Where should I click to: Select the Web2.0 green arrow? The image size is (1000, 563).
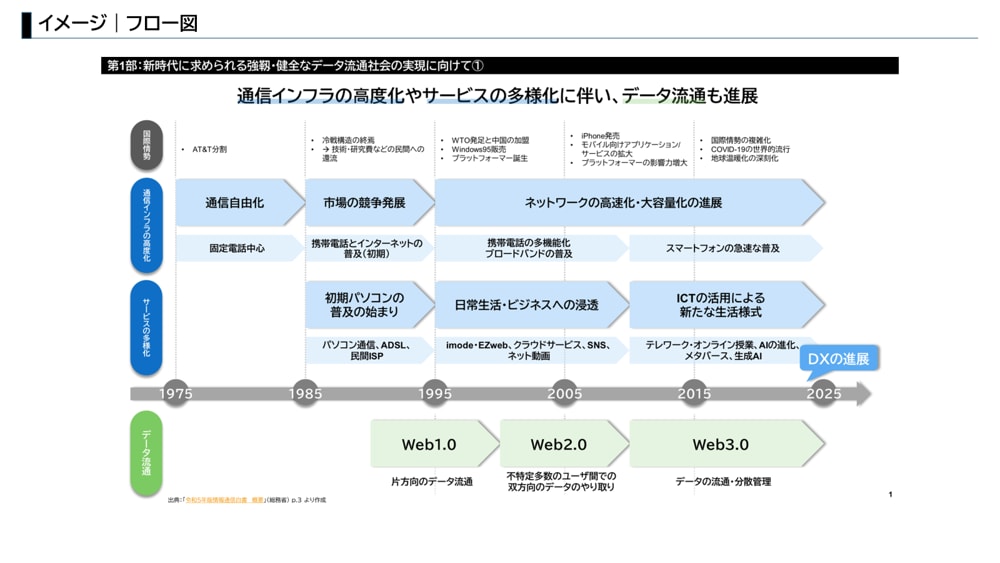(564, 444)
